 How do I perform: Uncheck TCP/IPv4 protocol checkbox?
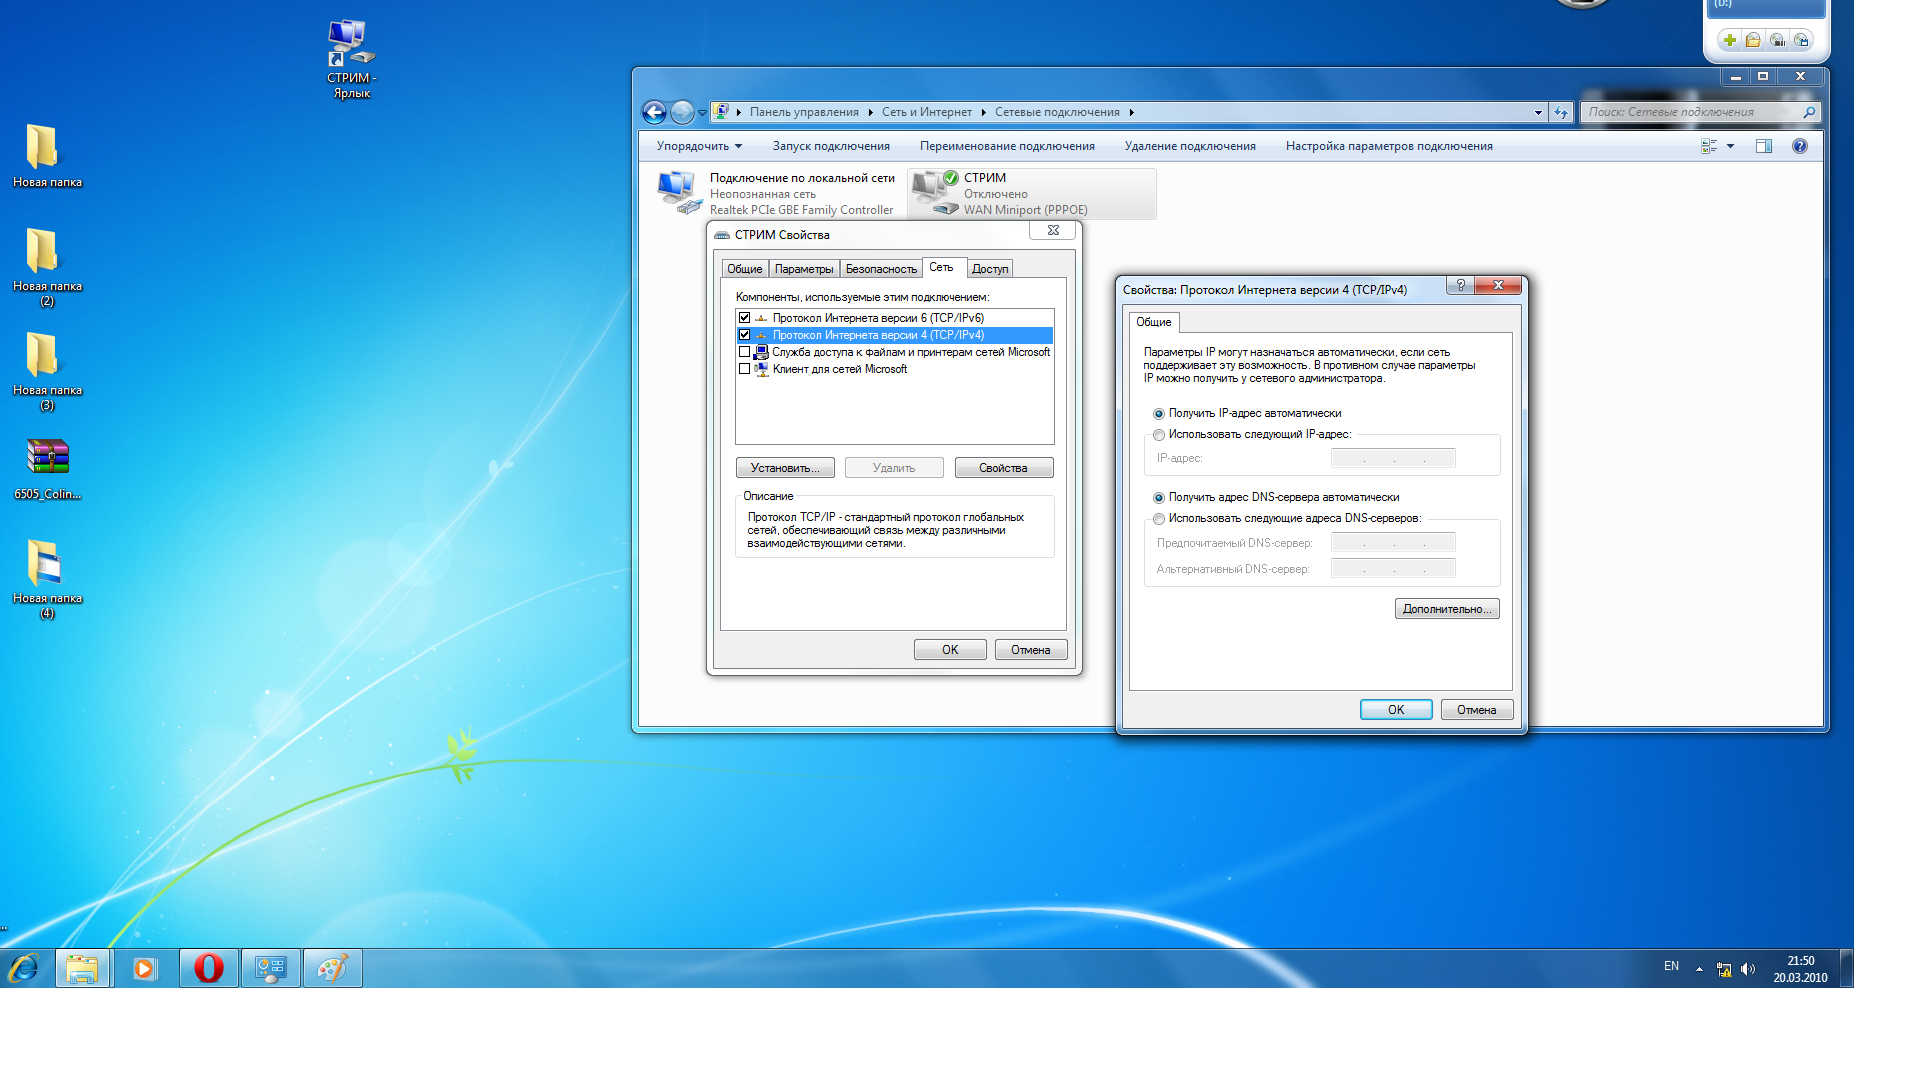744,335
